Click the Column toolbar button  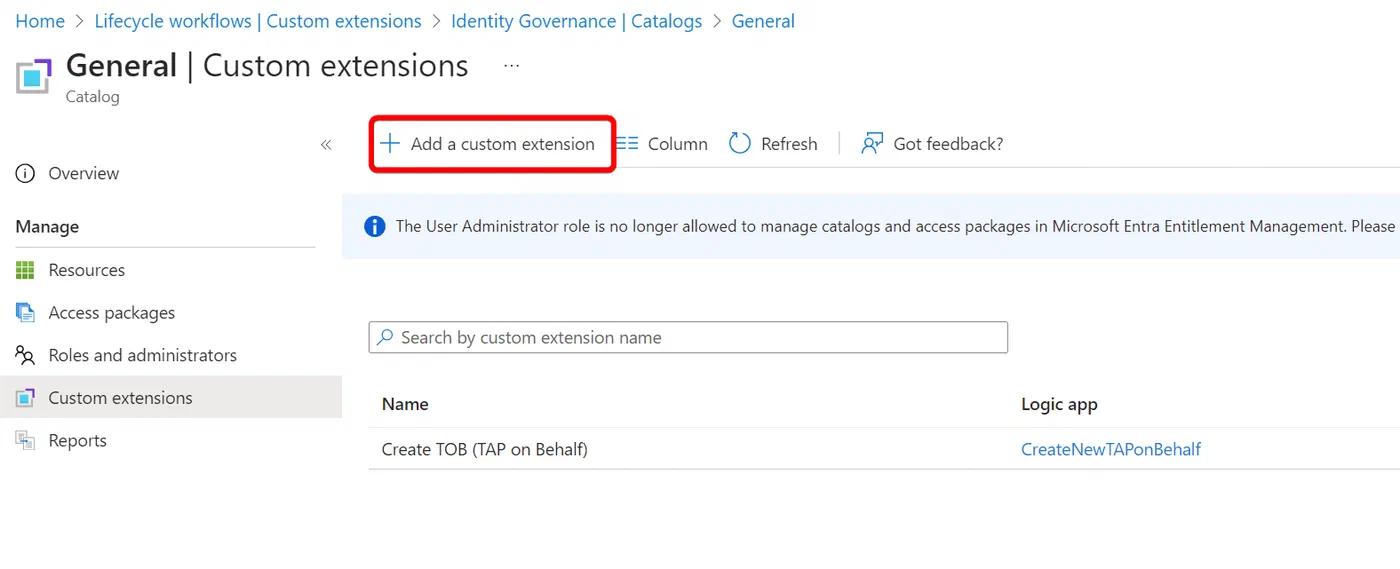tap(661, 144)
